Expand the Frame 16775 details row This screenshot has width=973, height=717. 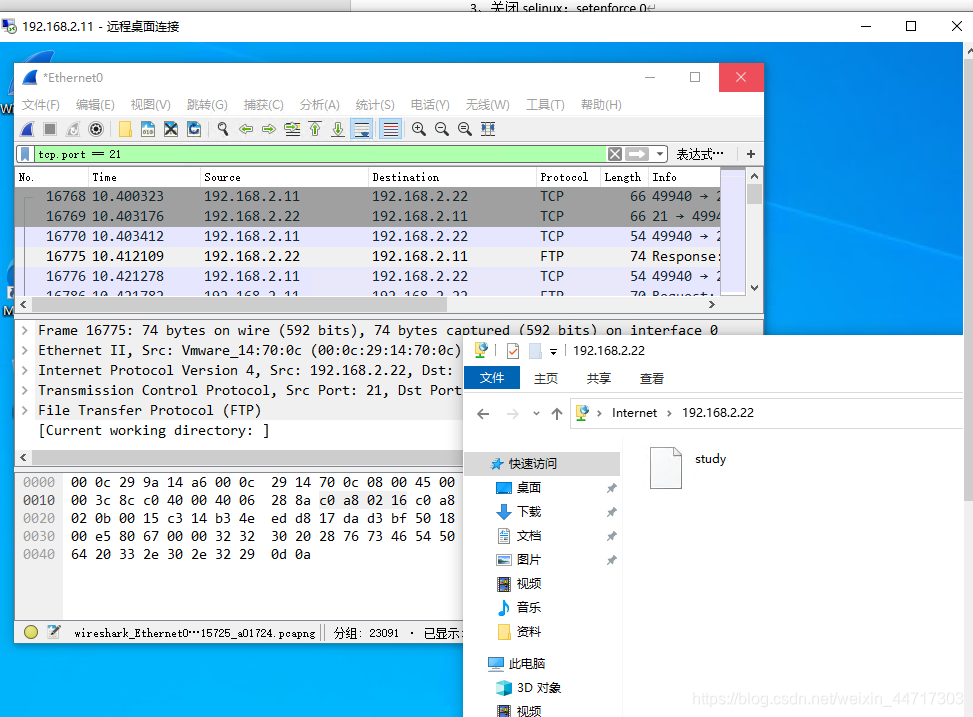[x=25, y=330]
